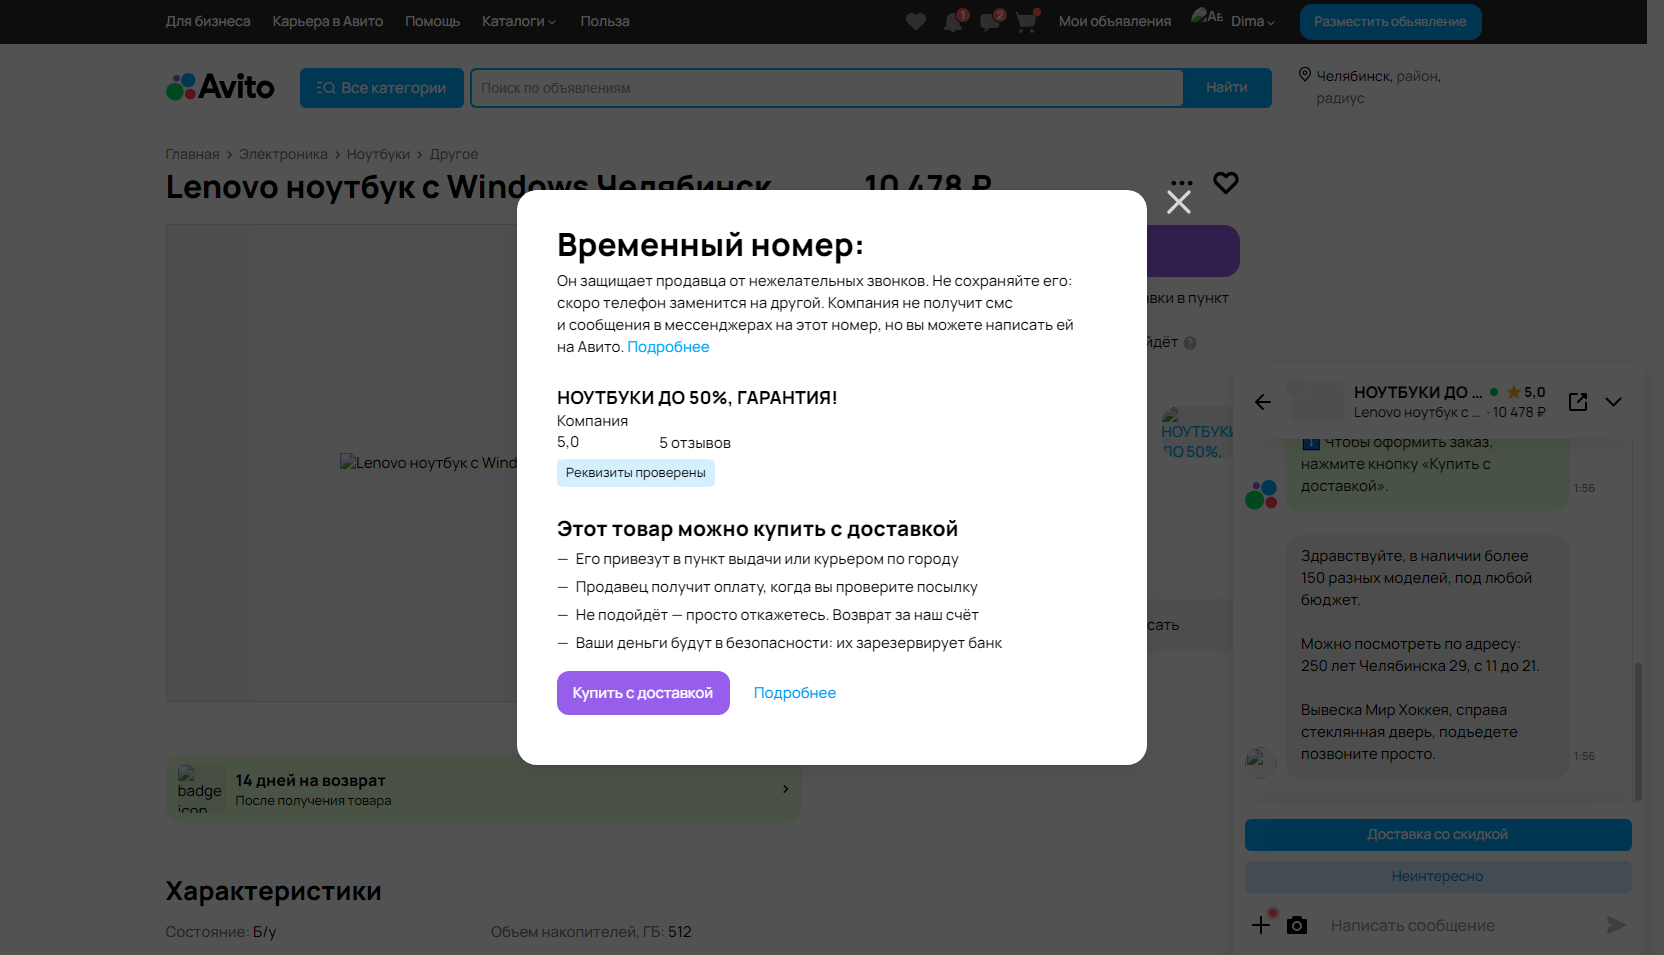Click the Доставка со скидкой chat button

coord(1438,835)
